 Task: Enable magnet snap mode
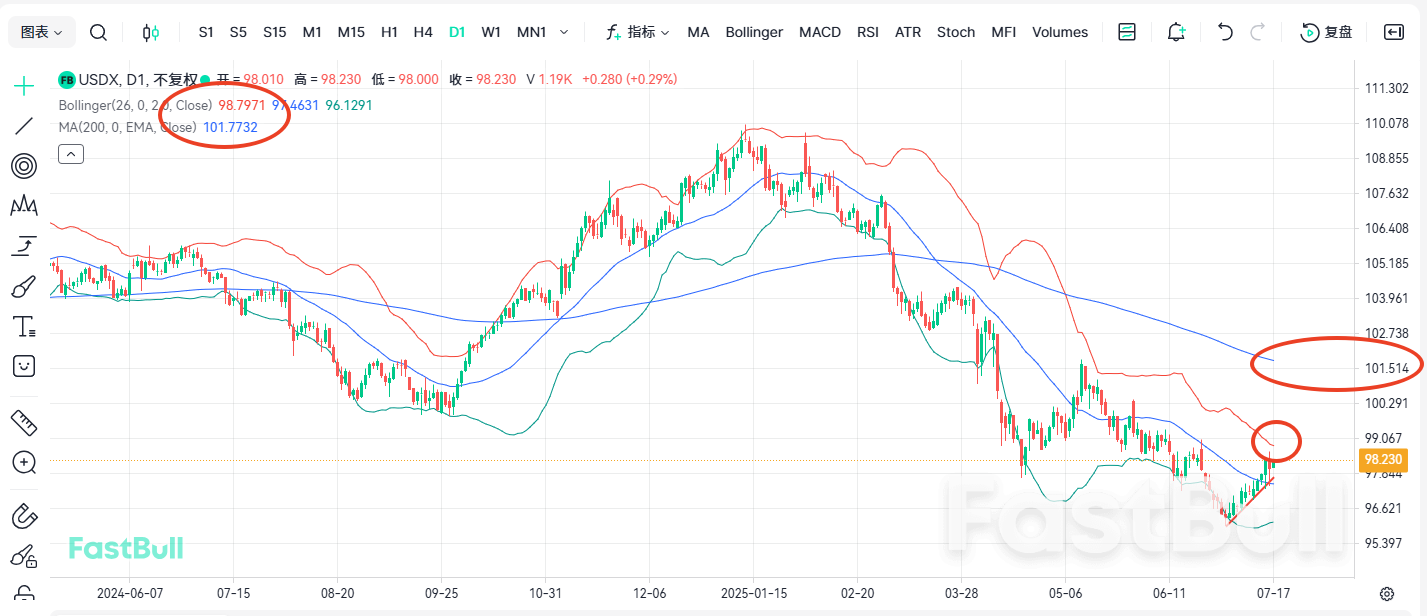(24, 516)
